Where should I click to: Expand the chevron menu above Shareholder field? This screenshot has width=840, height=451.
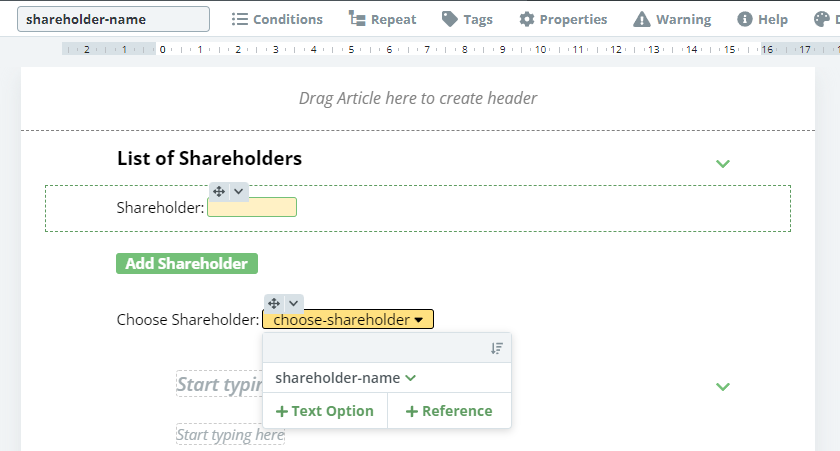click(238, 191)
